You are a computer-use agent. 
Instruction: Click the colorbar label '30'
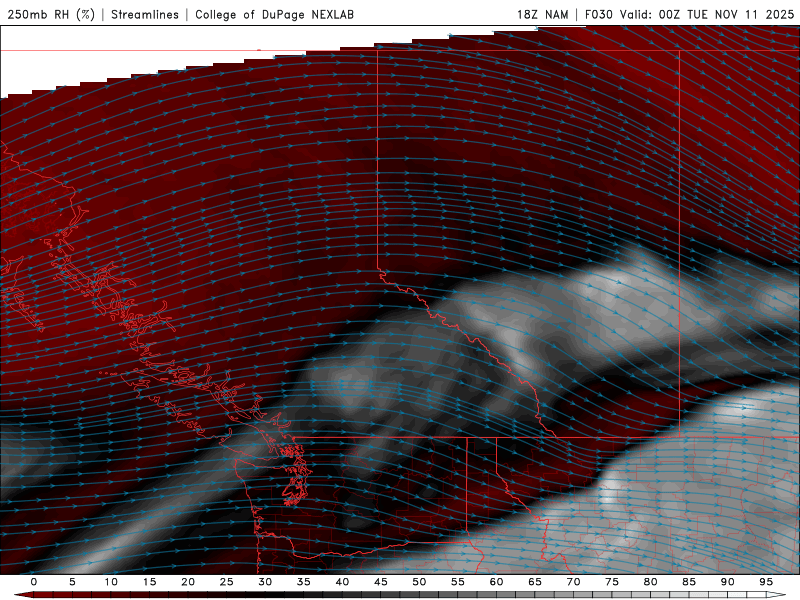pyautogui.click(x=265, y=582)
